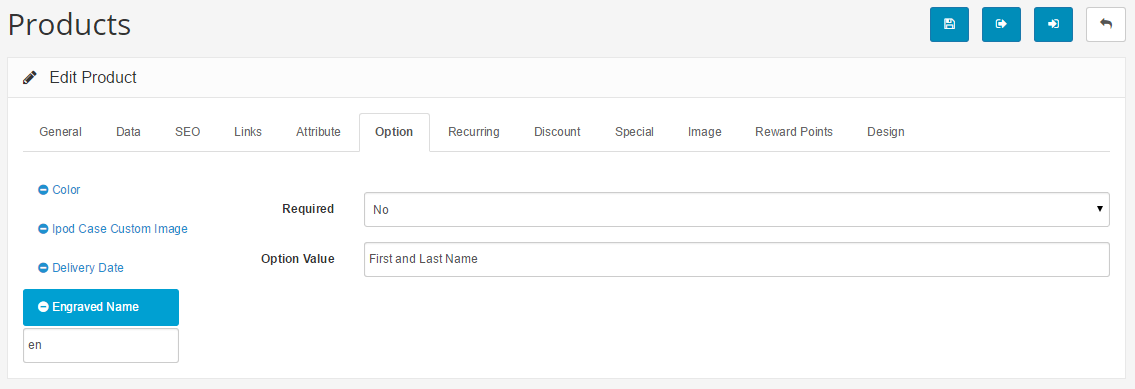Remove Color option via its minus icon

point(43,190)
